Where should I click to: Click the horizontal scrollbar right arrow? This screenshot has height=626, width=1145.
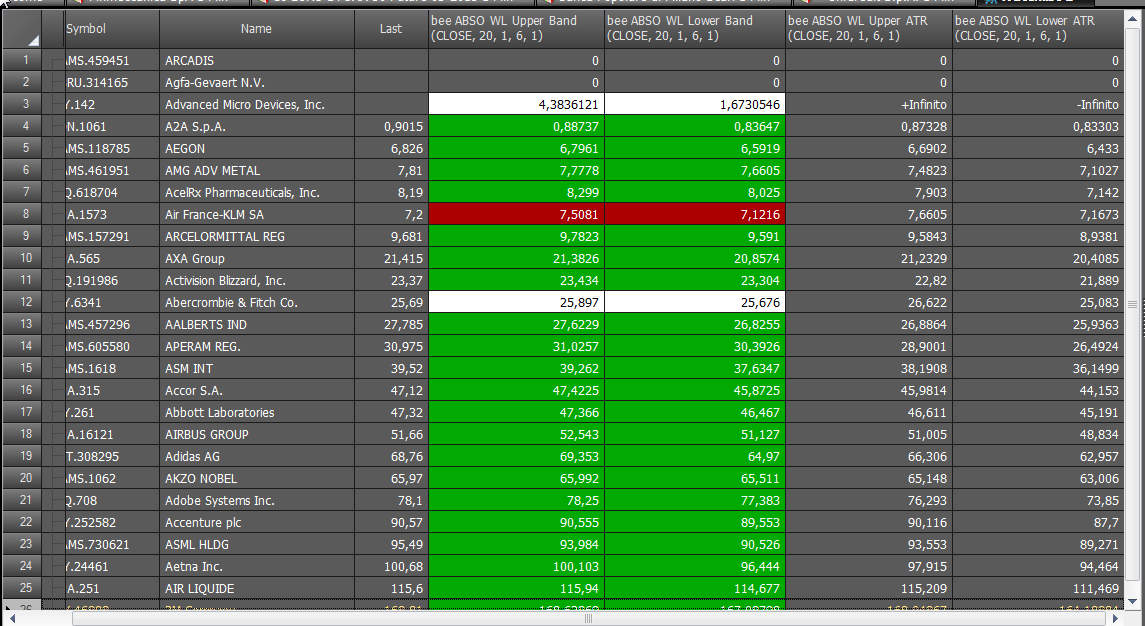pos(1115,619)
